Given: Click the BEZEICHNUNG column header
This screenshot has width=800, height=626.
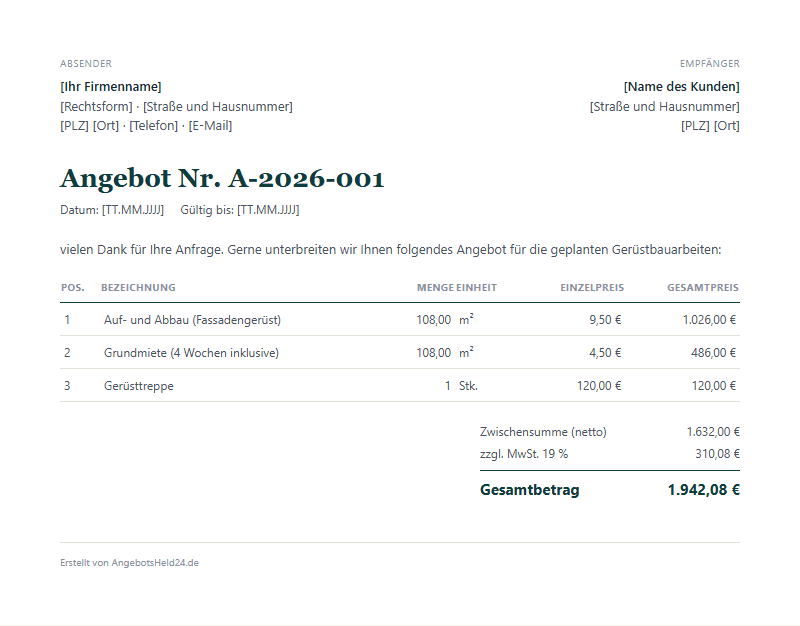Looking at the screenshot, I should pos(138,288).
